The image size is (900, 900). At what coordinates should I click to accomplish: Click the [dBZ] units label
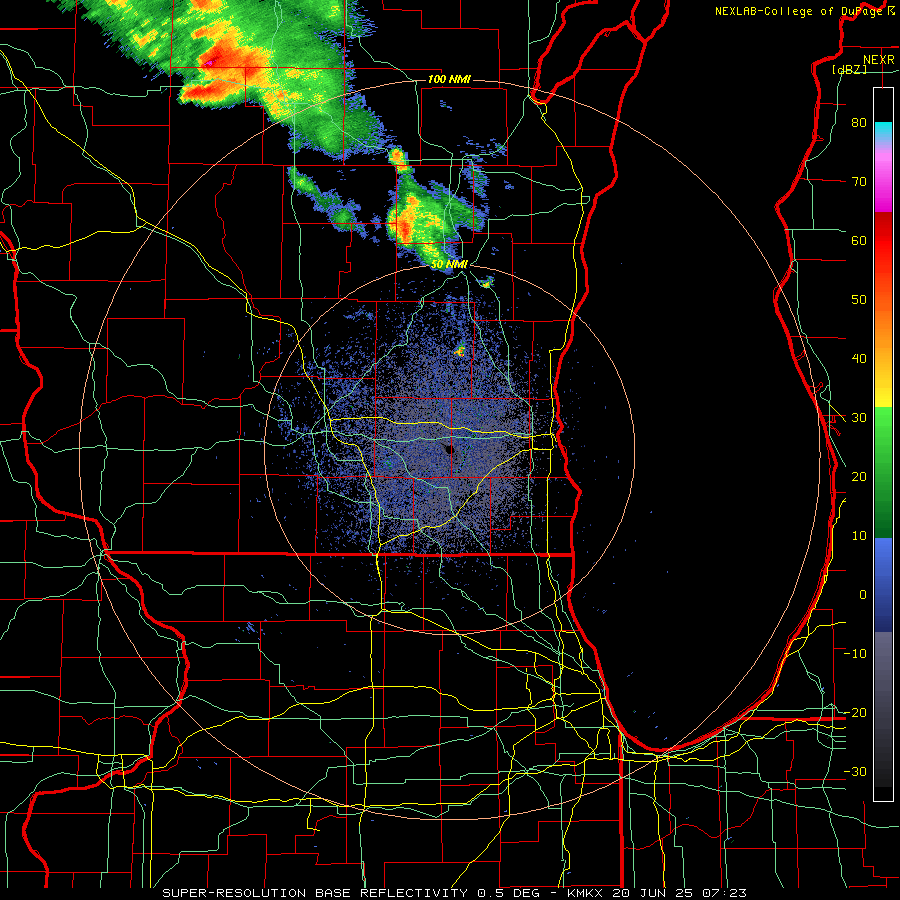[x=849, y=69]
